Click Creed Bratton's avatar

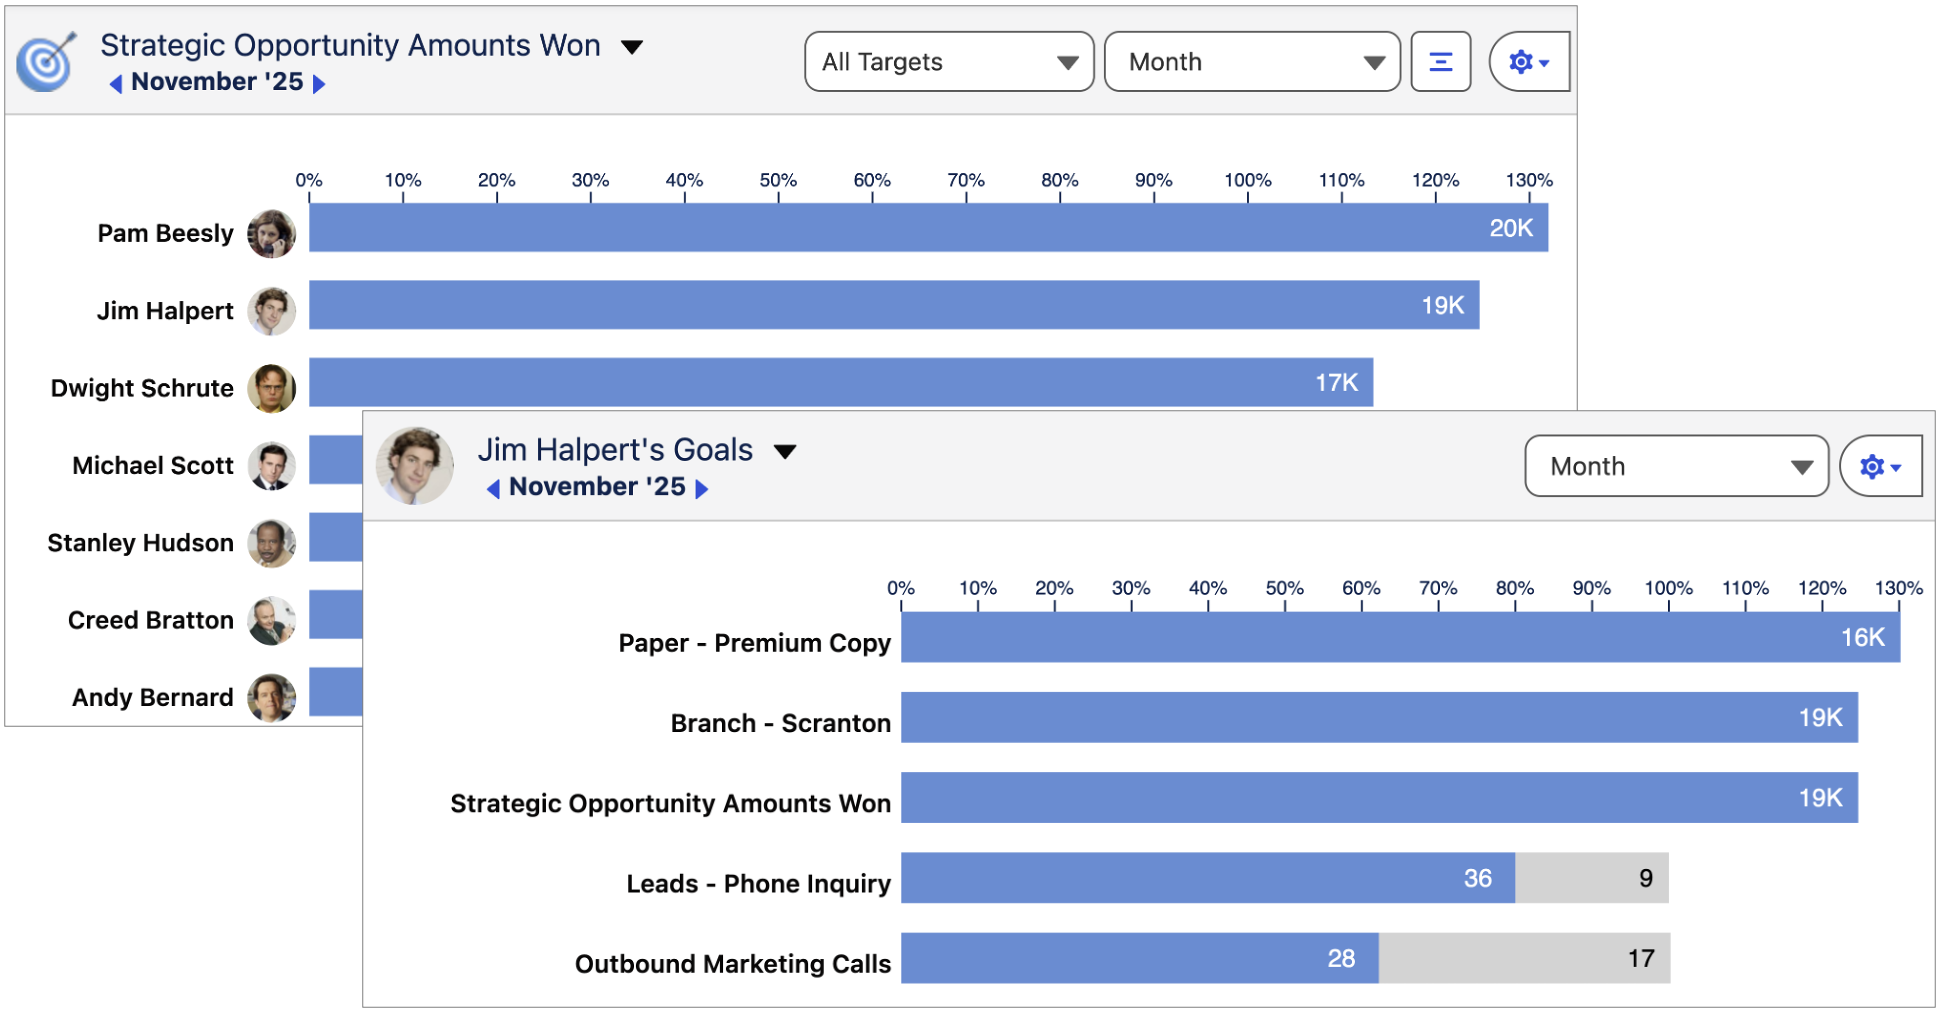coord(271,620)
